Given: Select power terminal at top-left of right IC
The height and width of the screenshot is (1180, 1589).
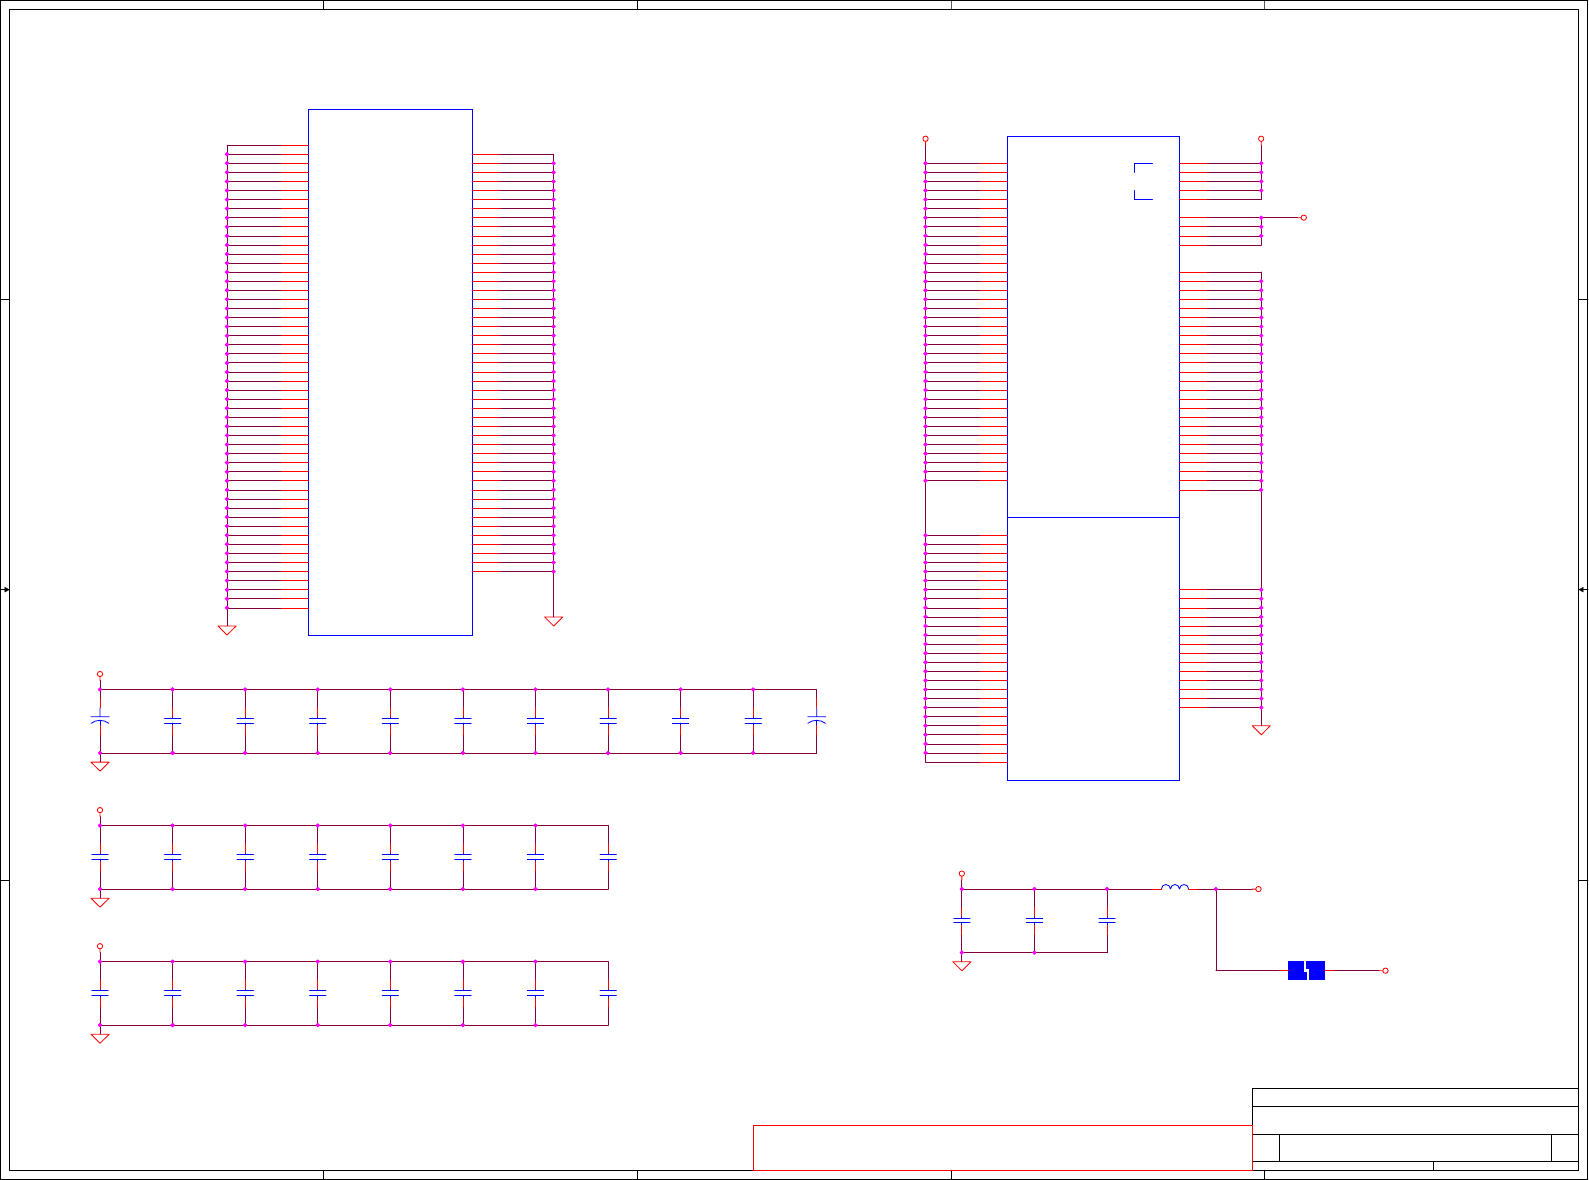Looking at the screenshot, I should [x=925, y=138].
